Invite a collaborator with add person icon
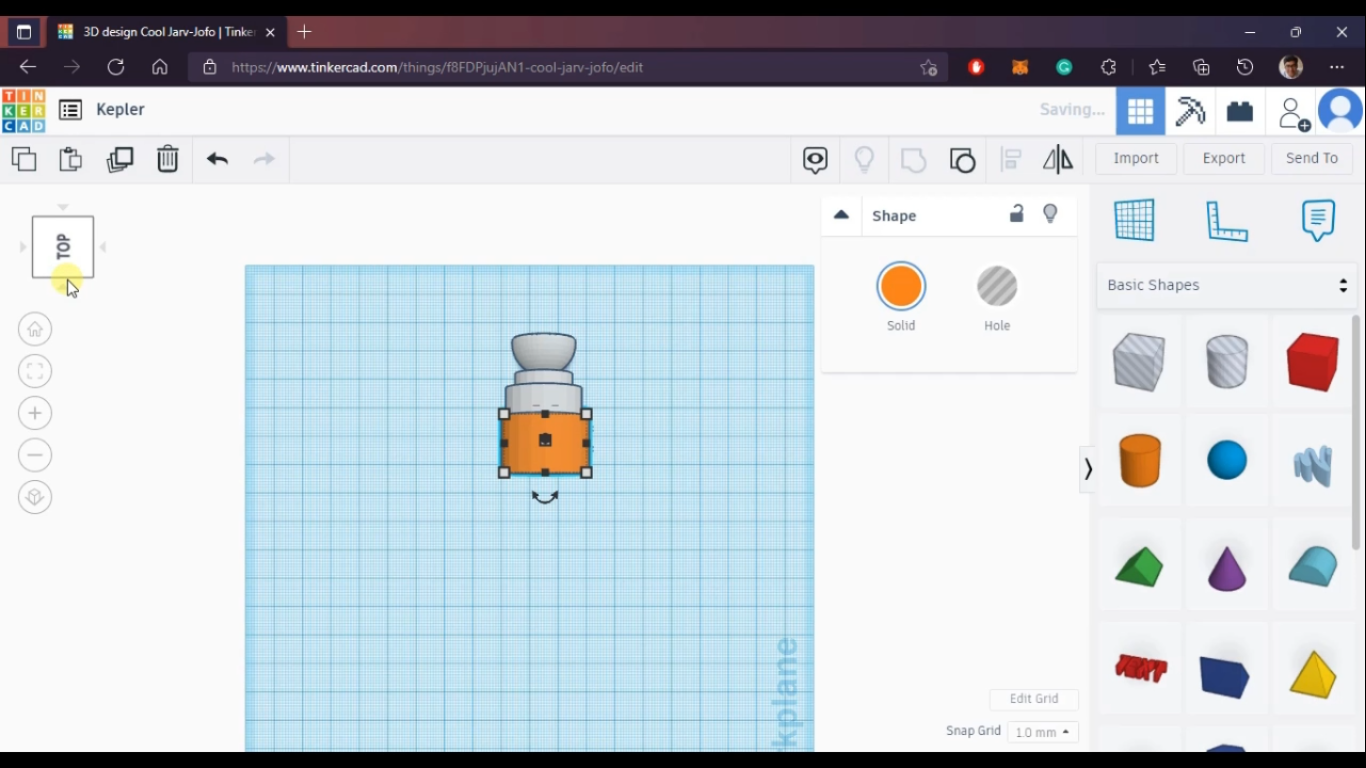 [1294, 113]
